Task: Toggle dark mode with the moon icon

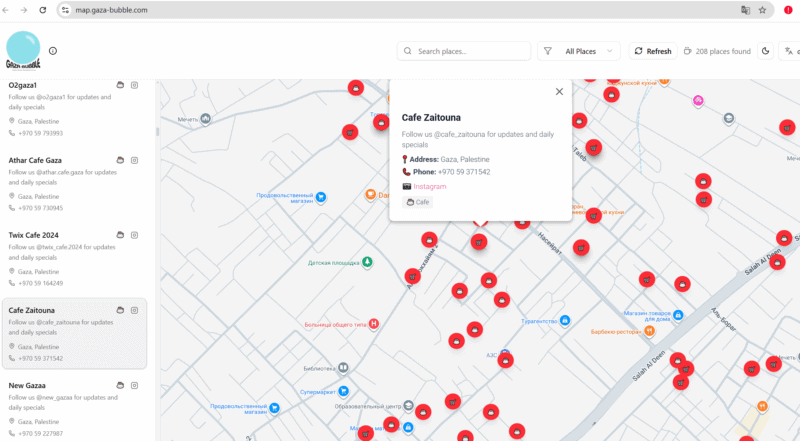Action: coord(766,51)
